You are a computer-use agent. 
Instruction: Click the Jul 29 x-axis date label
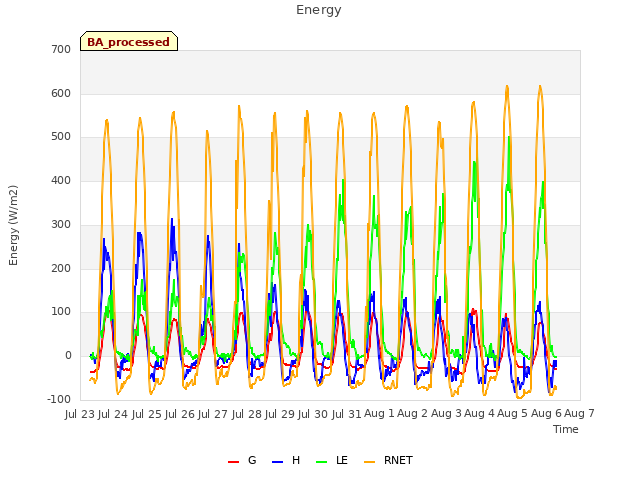280,414
